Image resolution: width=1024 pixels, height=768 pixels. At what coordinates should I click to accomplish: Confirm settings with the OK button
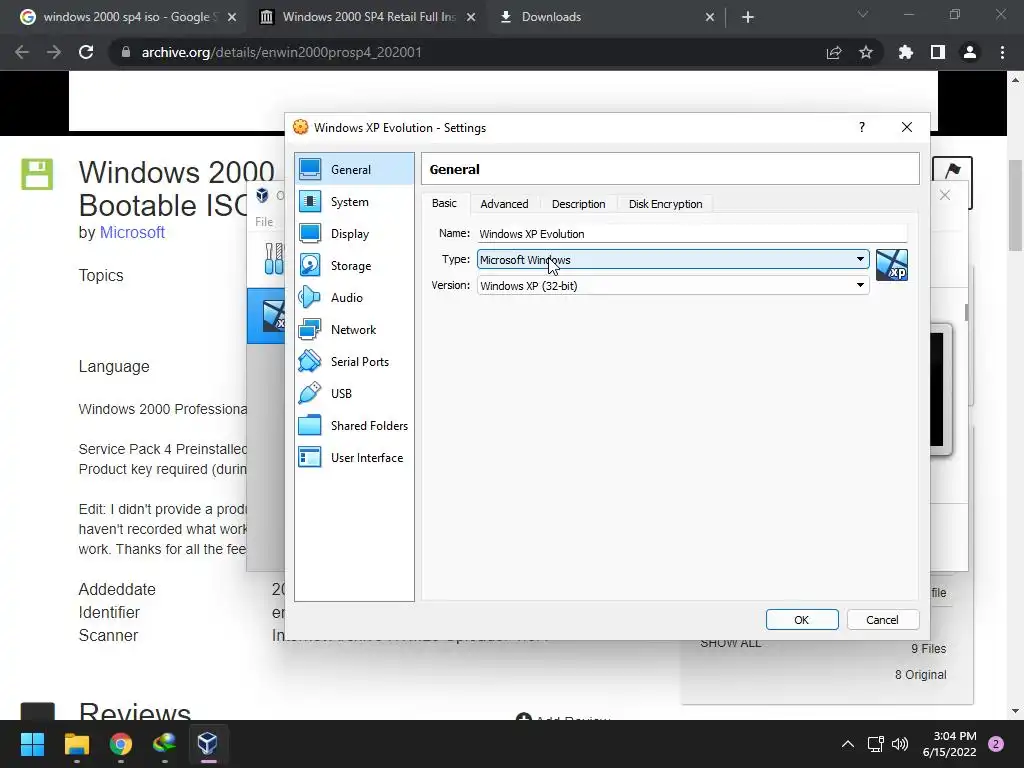click(802, 620)
